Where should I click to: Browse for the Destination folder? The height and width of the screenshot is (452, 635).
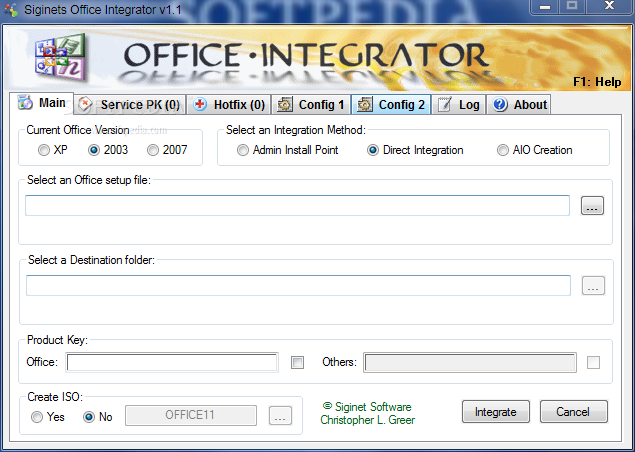(x=593, y=286)
